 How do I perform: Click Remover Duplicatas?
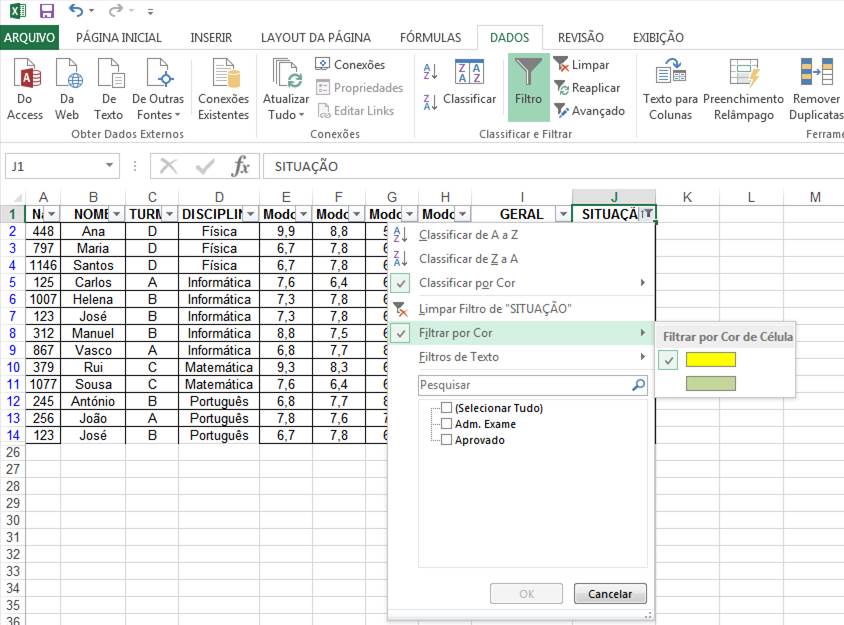[x=816, y=89]
